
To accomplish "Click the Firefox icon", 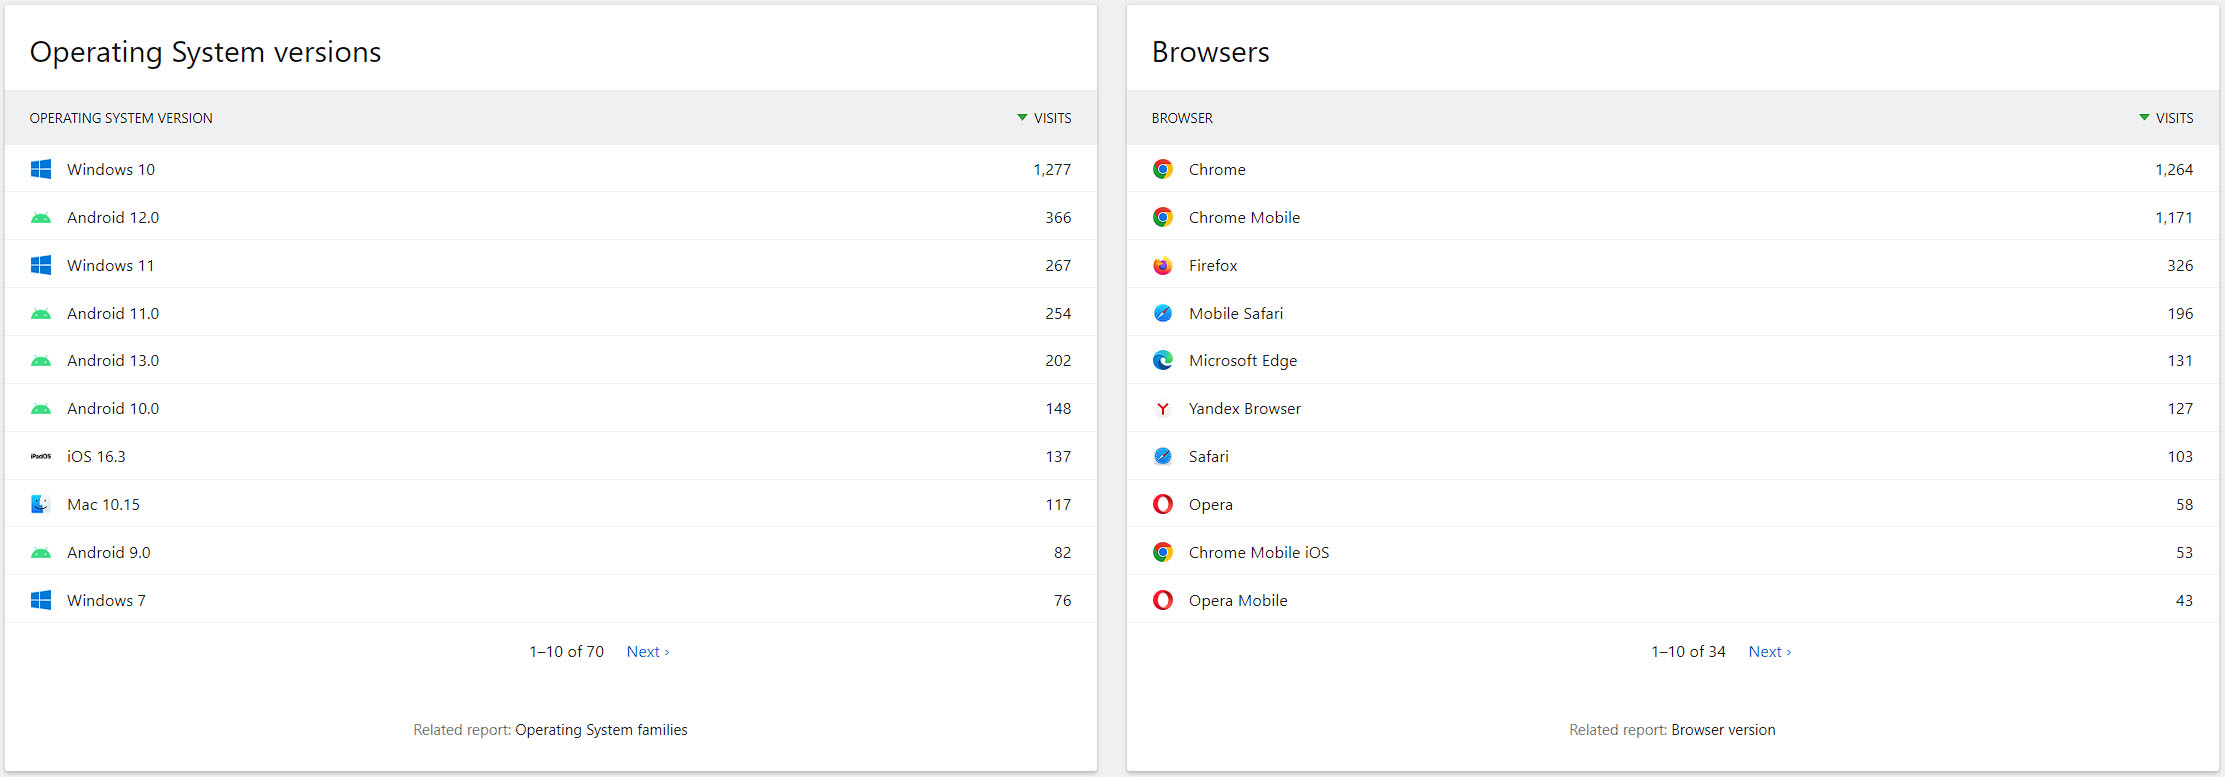I will 1163,265.
